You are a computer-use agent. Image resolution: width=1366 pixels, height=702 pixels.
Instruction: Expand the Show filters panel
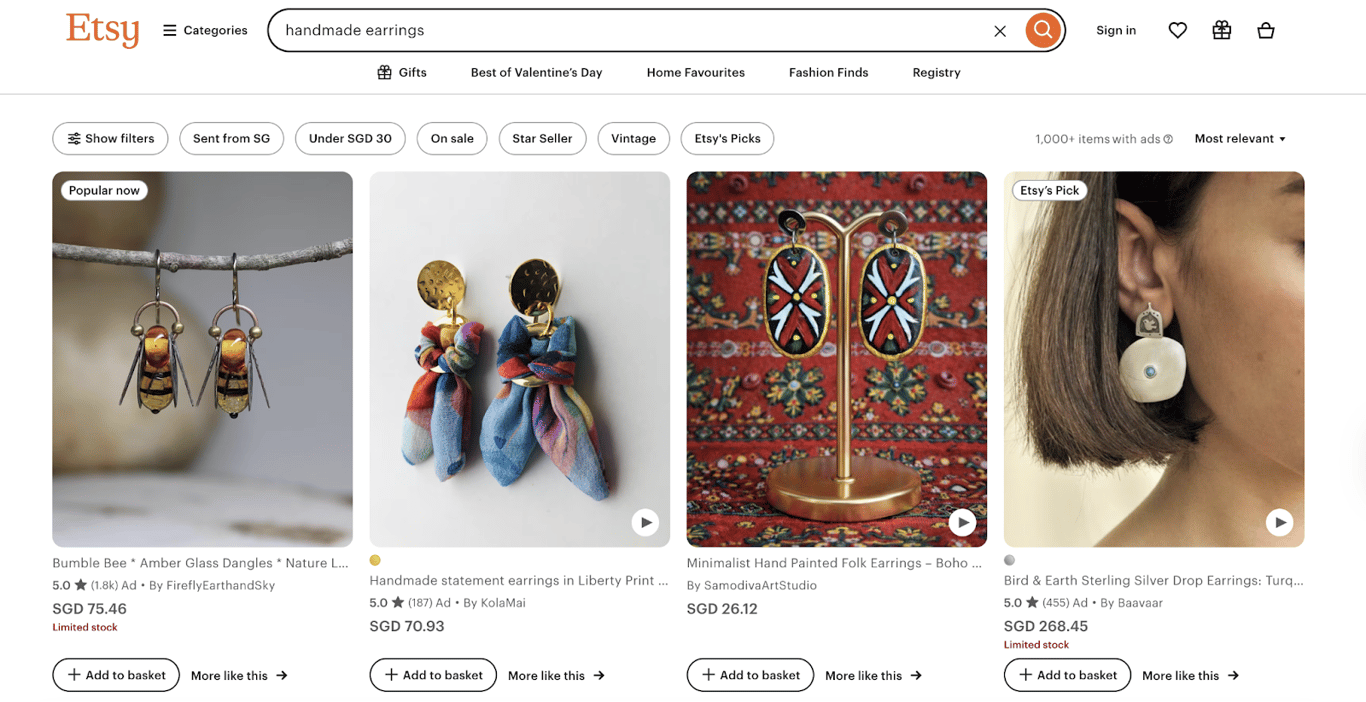[x=111, y=139]
